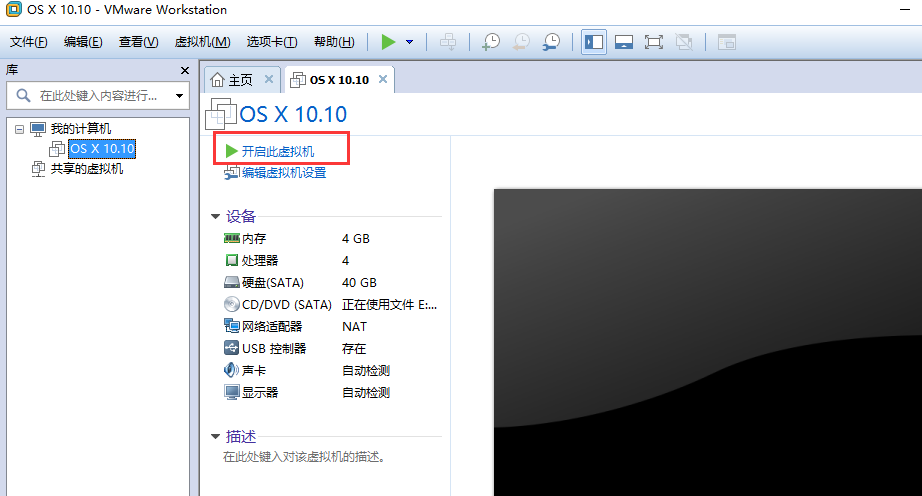Click 正在使用文件 E:... value
This screenshot has height=496, width=922.
tap(389, 304)
